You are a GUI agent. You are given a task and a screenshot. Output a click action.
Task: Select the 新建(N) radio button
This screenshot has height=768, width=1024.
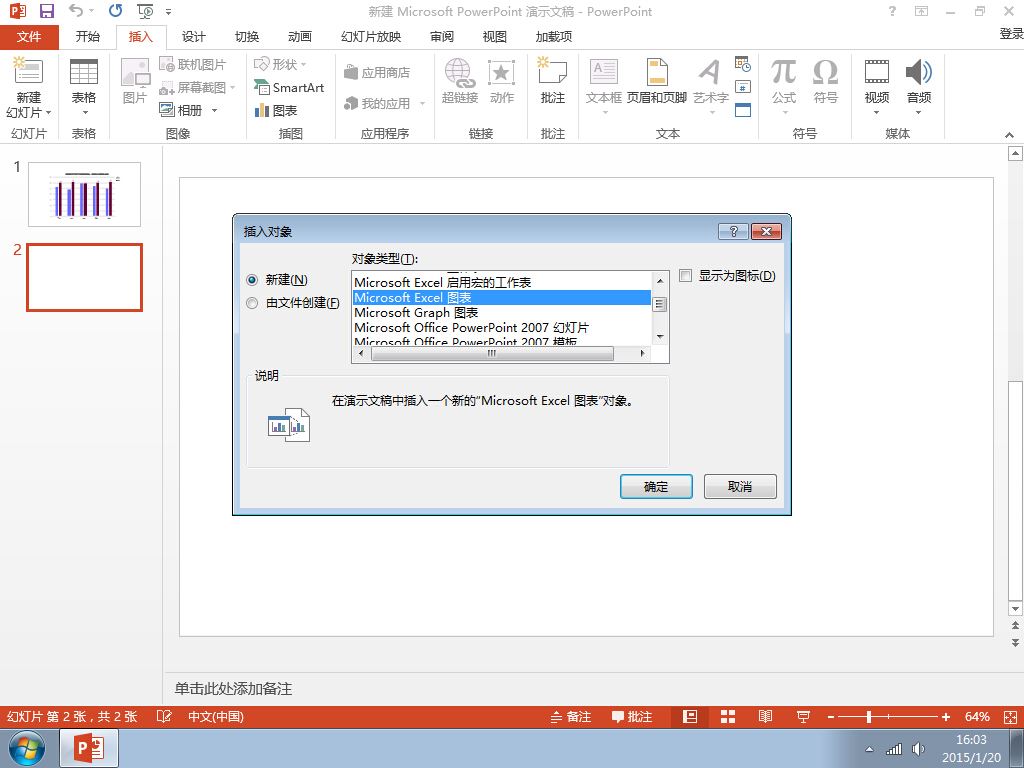point(252,280)
